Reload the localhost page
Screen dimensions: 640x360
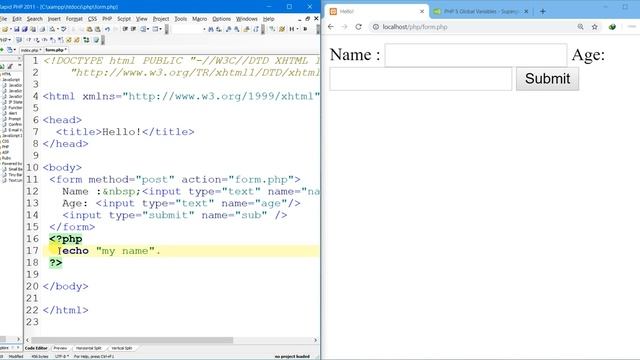coord(358,27)
